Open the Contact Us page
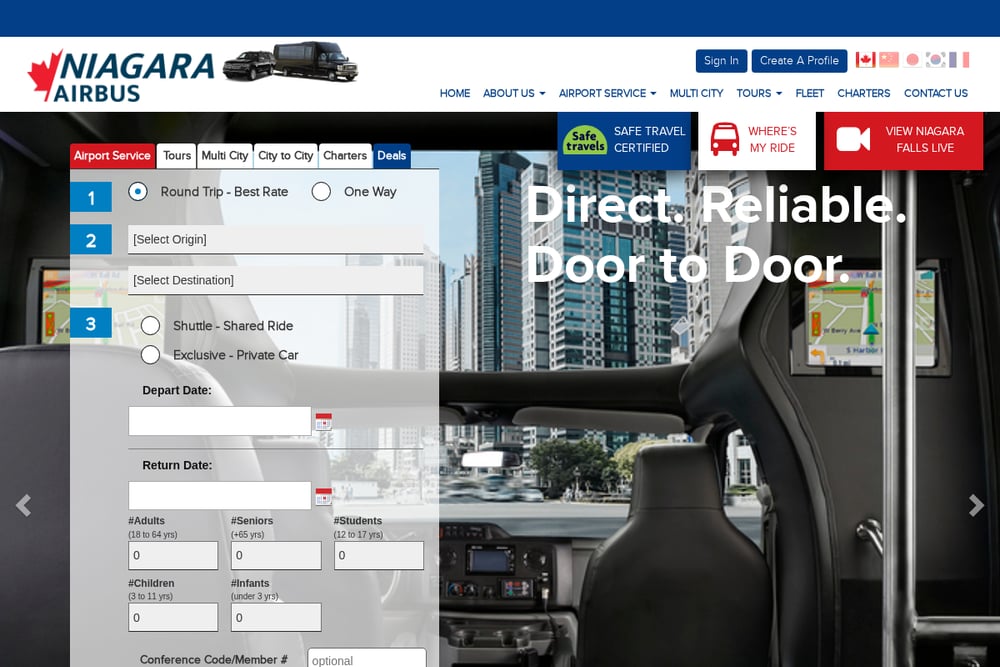Screen dimensions: 1000x667 [x=936, y=93]
